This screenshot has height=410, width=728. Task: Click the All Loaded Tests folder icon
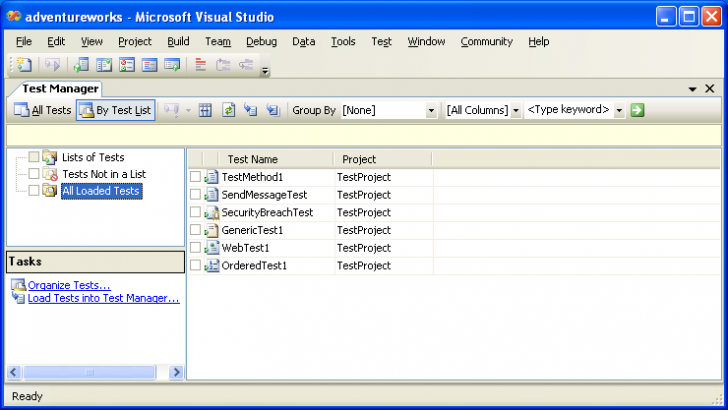pyautogui.click(x=50, y=191)
